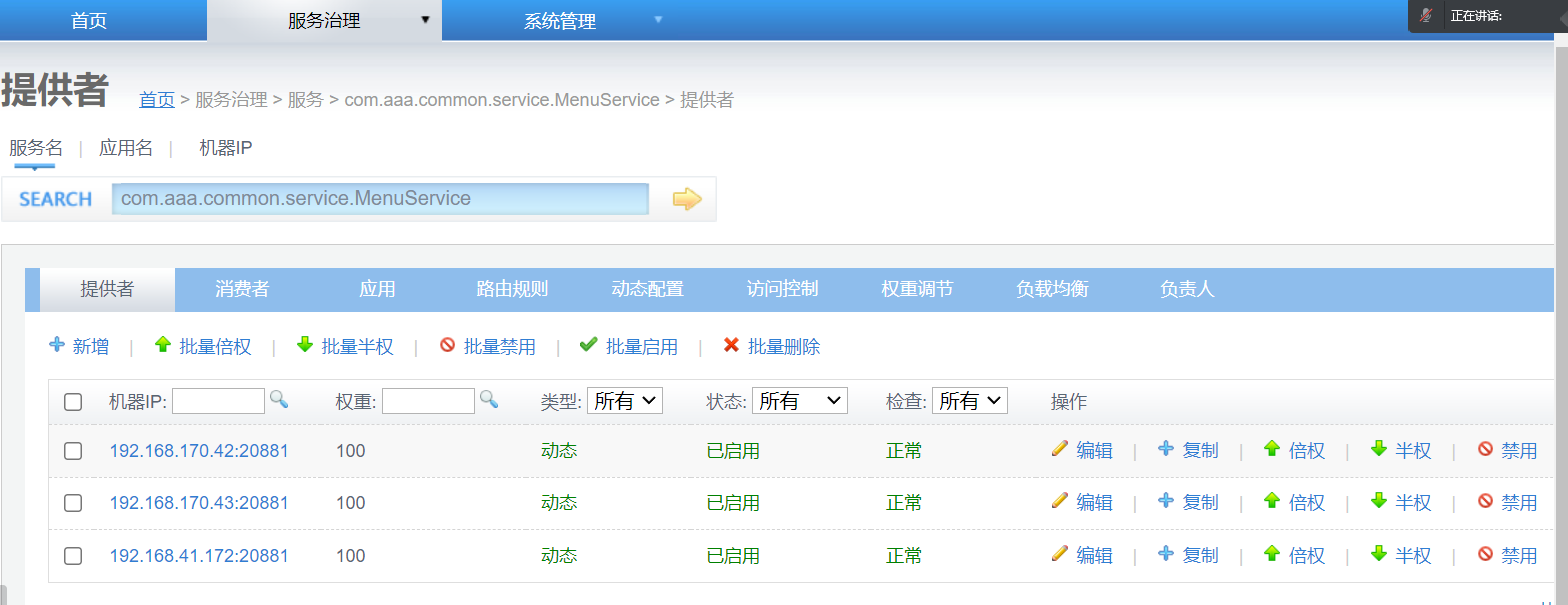This screenshot has width=1568, height=605.
Task: Open 负责人 tab
Action: click(x=1187, y=289)
